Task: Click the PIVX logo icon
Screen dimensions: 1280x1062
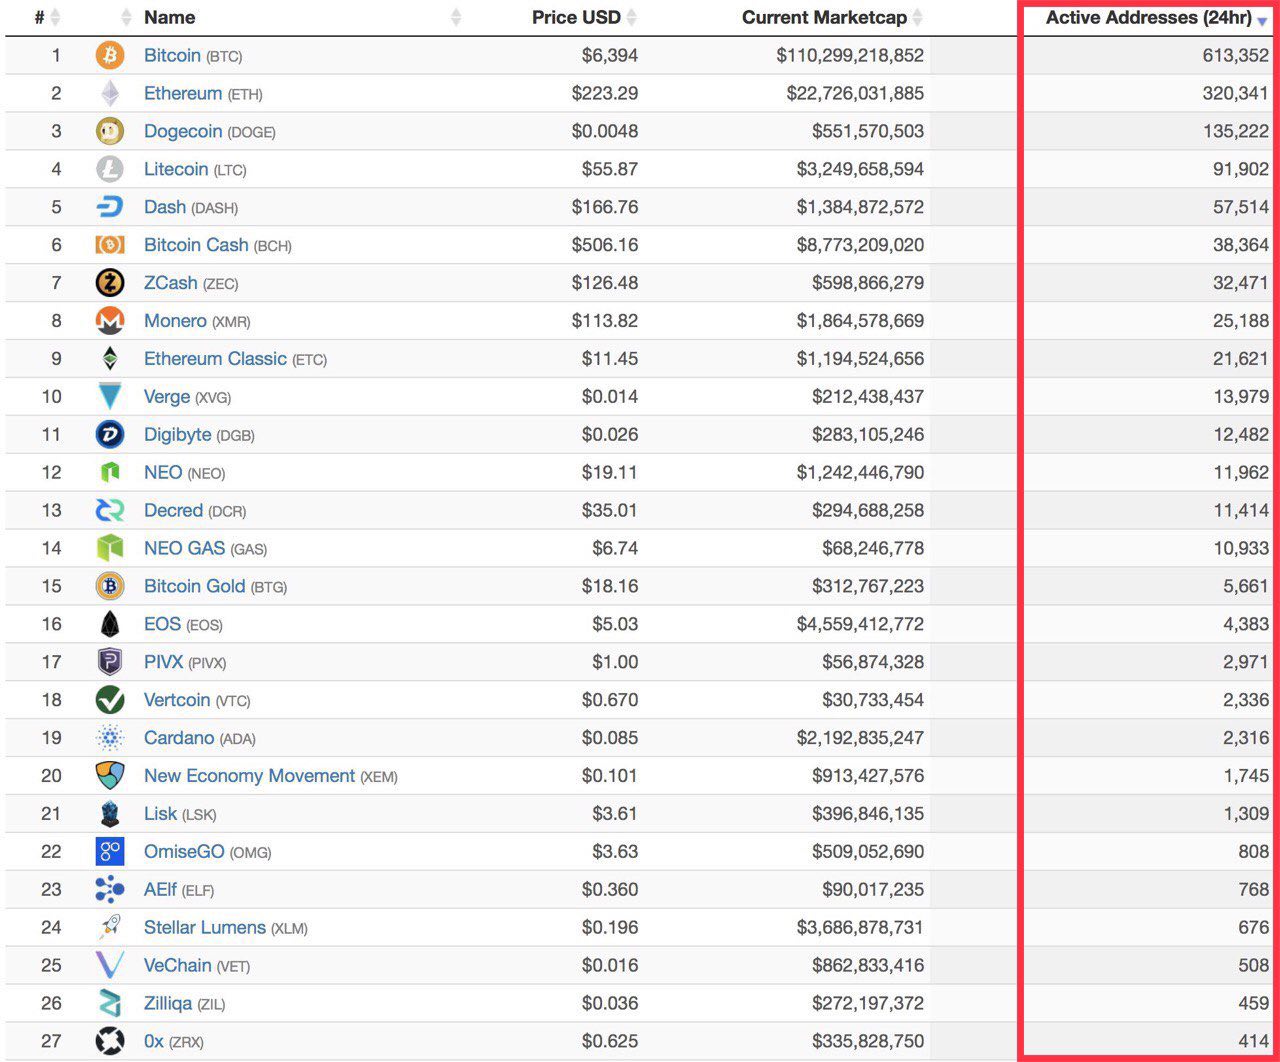Action: click(x=110, y=662)
